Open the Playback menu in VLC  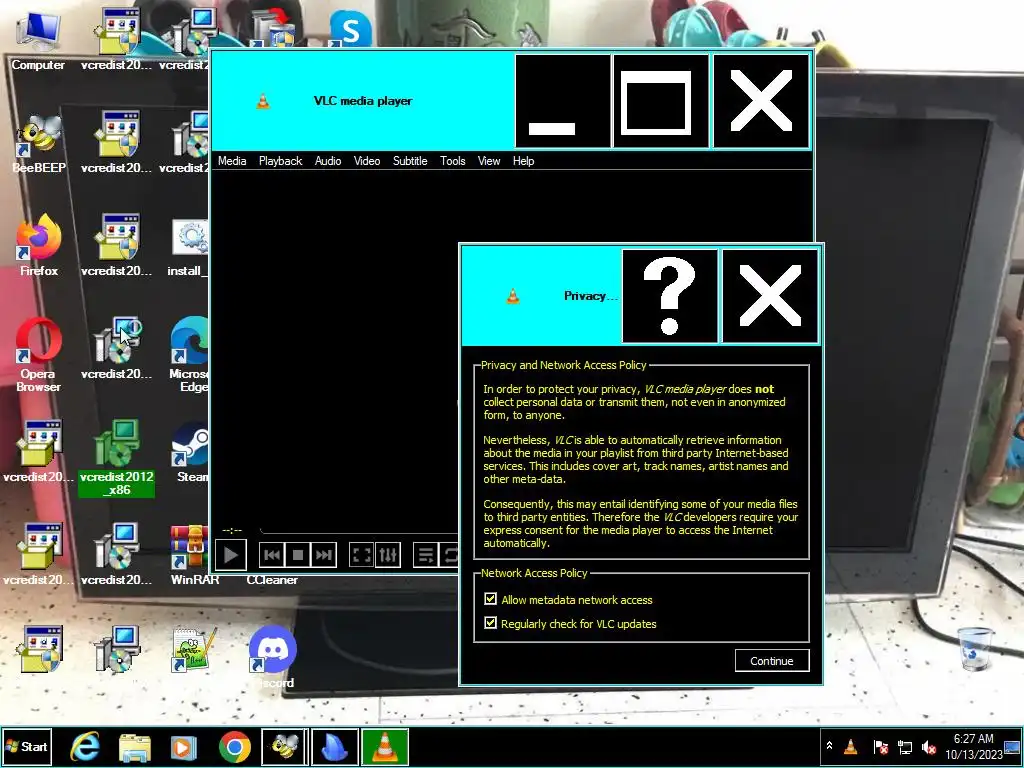point(280,161)
